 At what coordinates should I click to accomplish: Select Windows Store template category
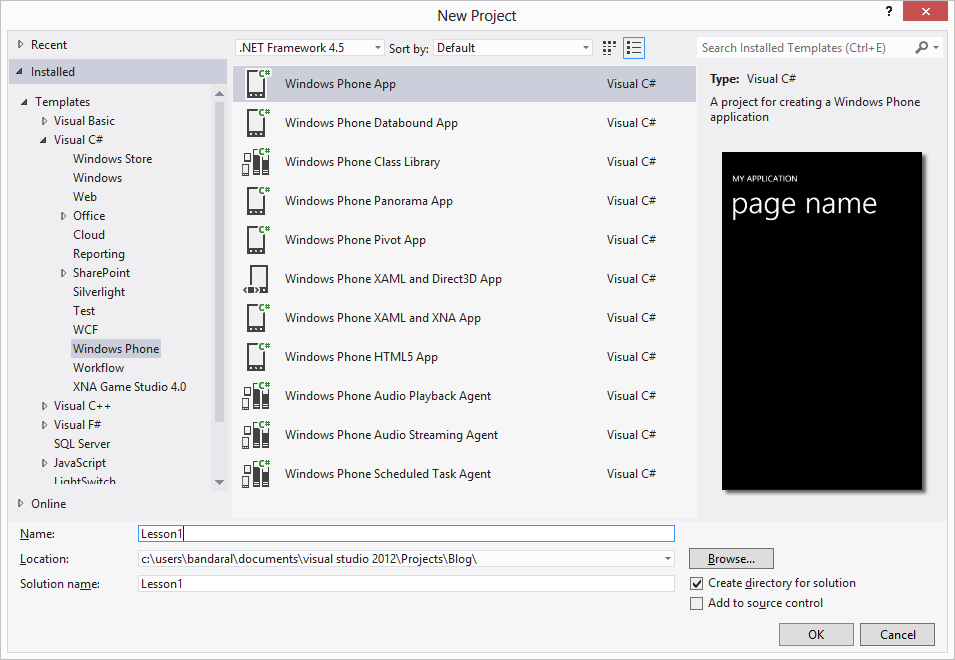[113, 158]
